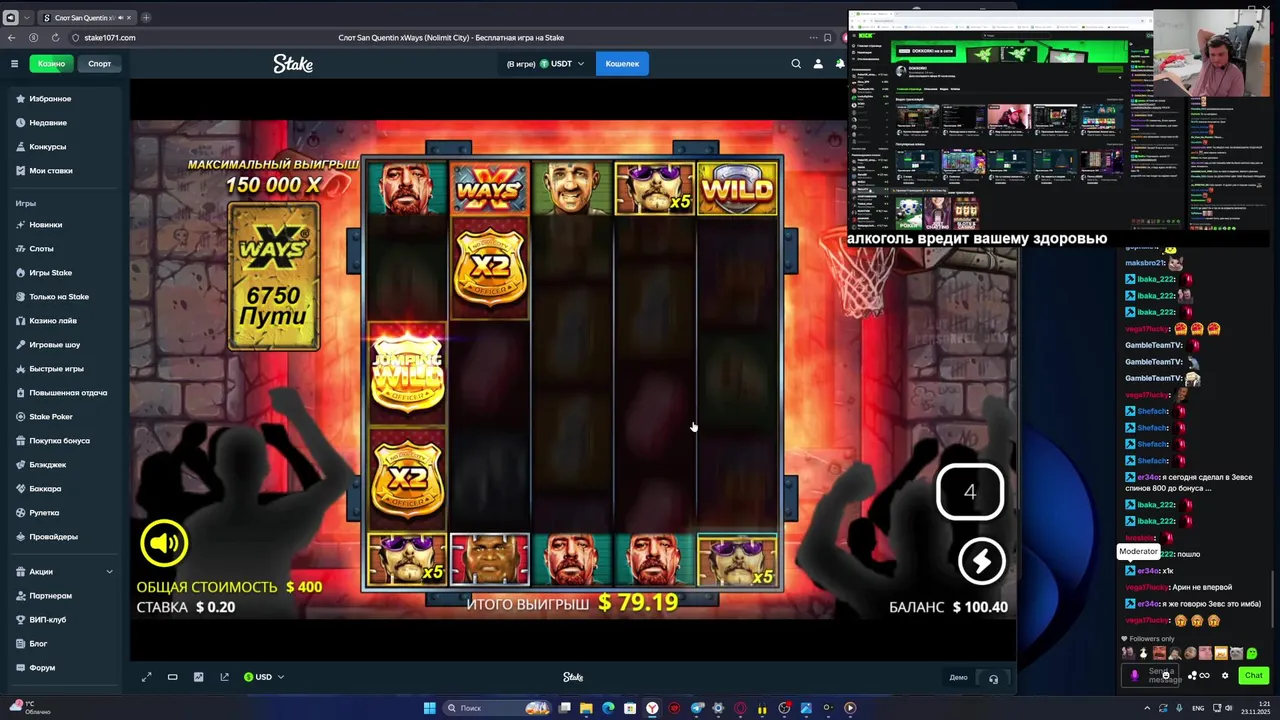
Task: Click the Быстрые игры sidebar icon
Action: 20,369
